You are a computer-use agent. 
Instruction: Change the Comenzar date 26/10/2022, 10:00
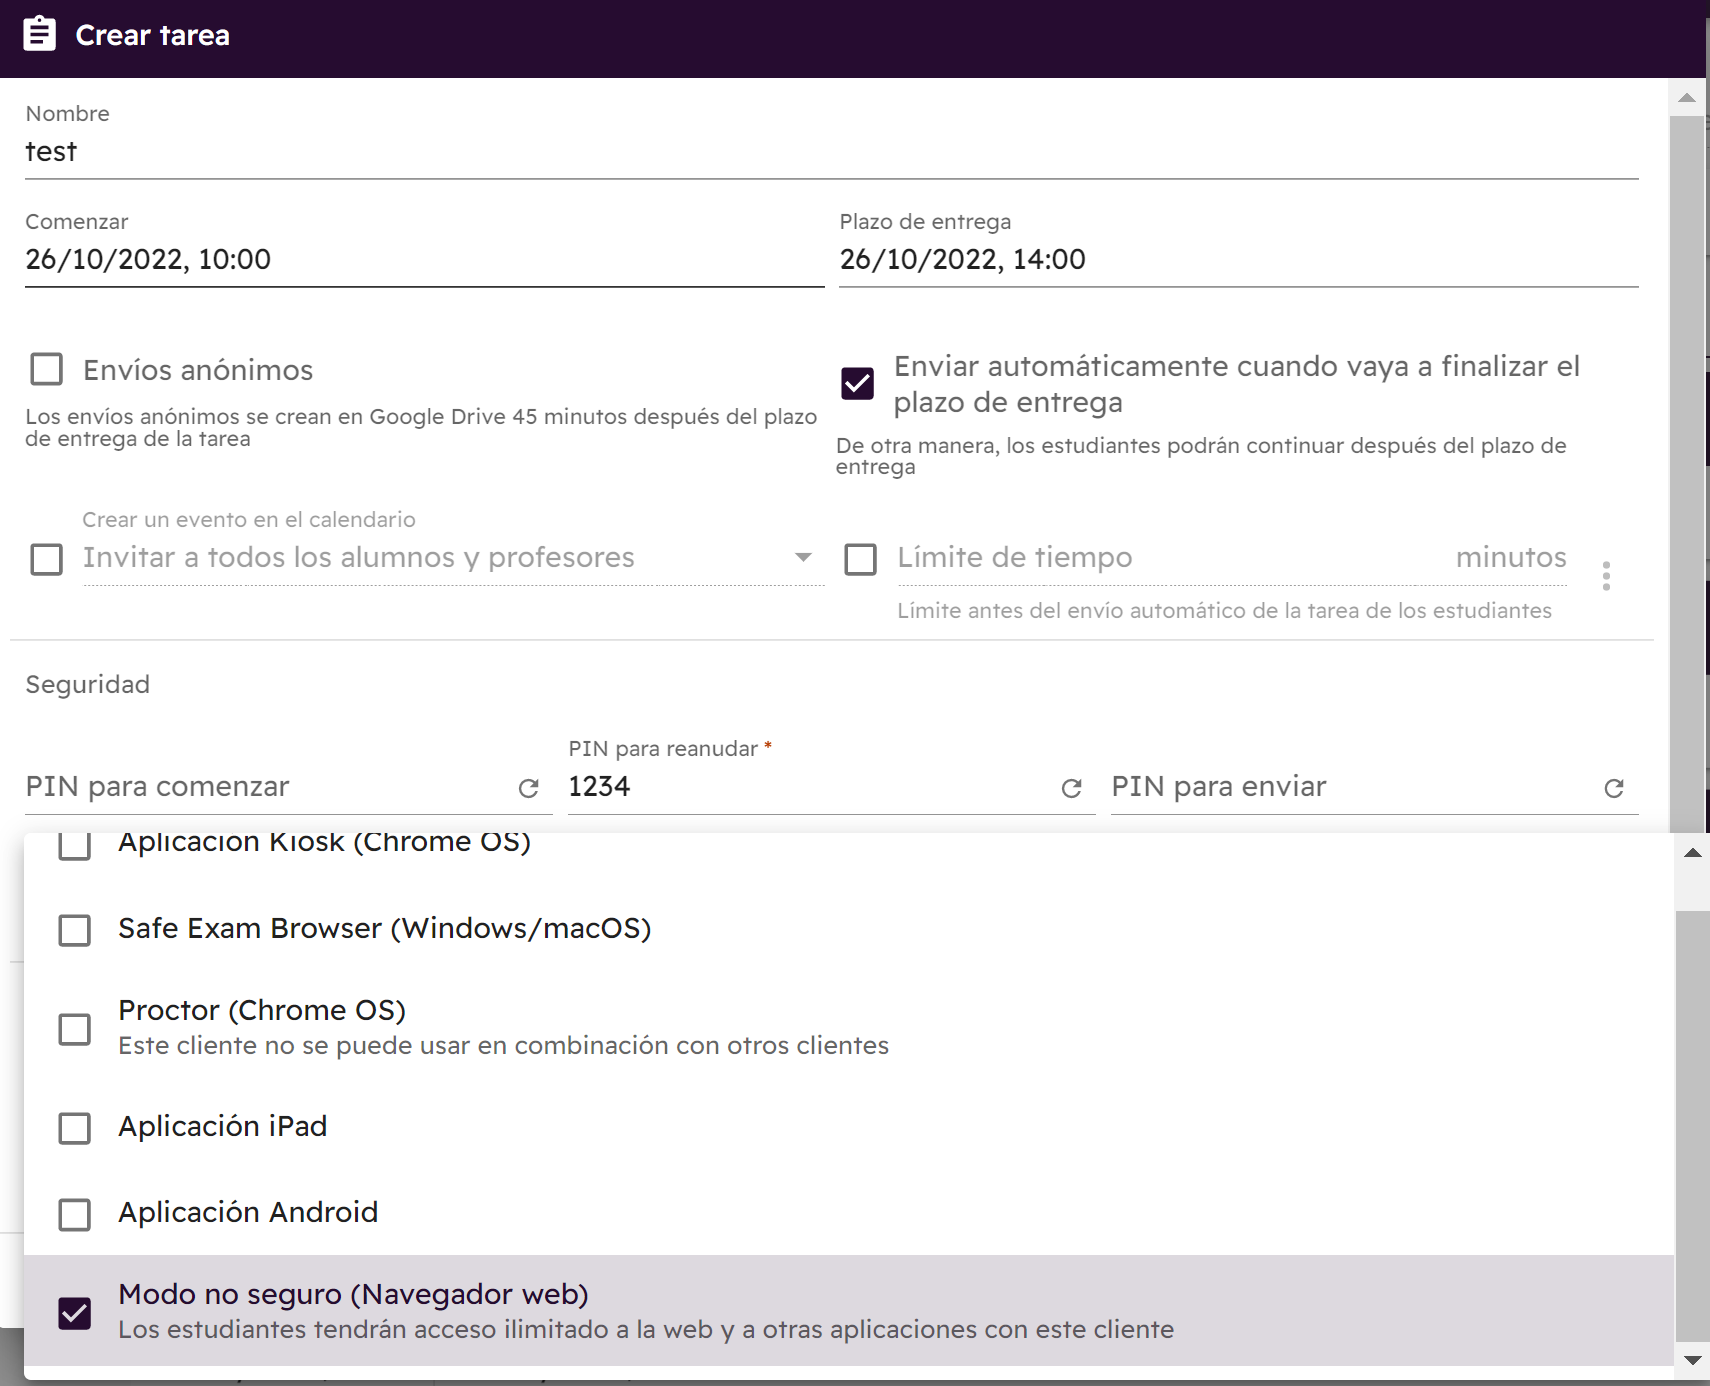424,260
